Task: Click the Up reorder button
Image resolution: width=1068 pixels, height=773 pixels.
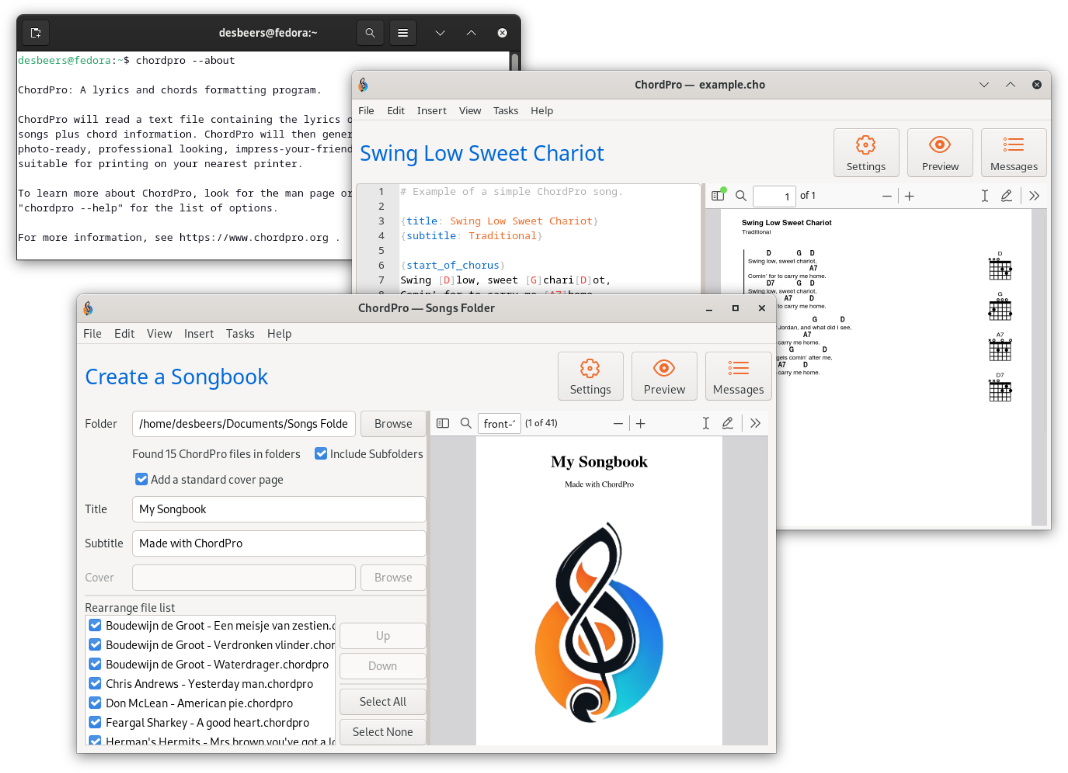Action: pos(383,635)
